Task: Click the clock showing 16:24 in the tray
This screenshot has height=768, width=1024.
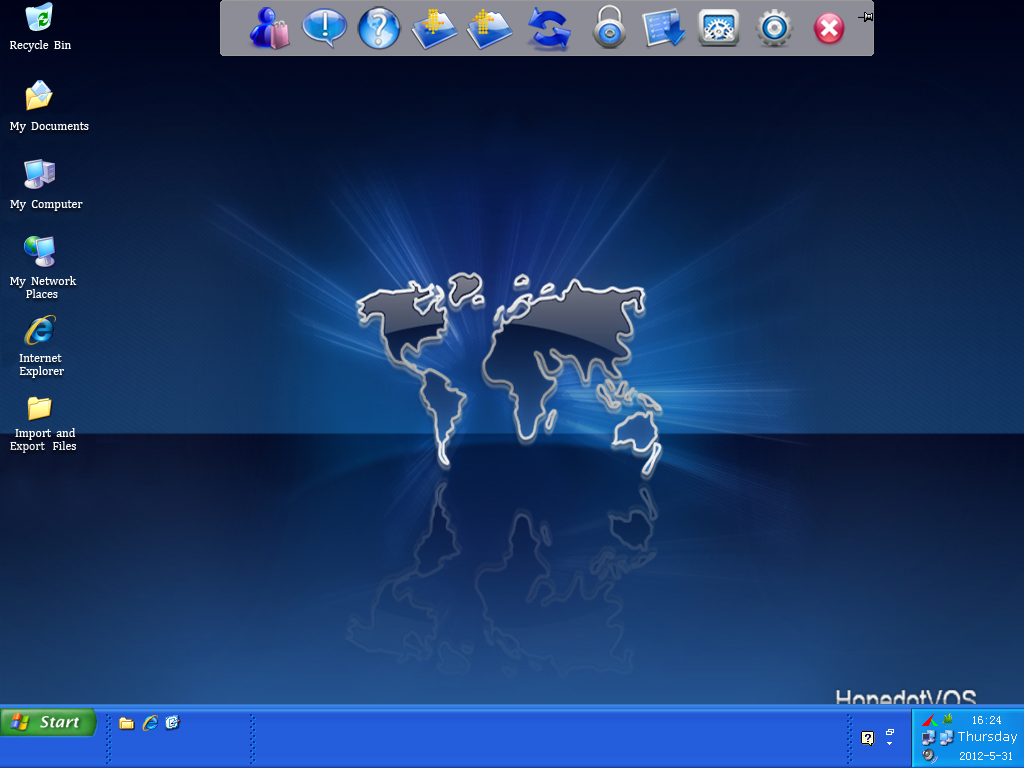Action: [x=986, y=719]
